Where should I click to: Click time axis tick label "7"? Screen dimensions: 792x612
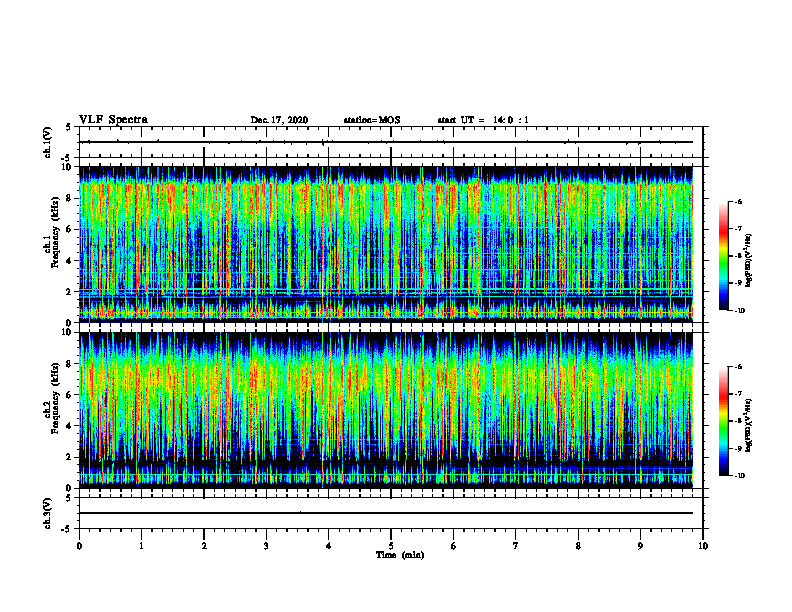[516, 546]
